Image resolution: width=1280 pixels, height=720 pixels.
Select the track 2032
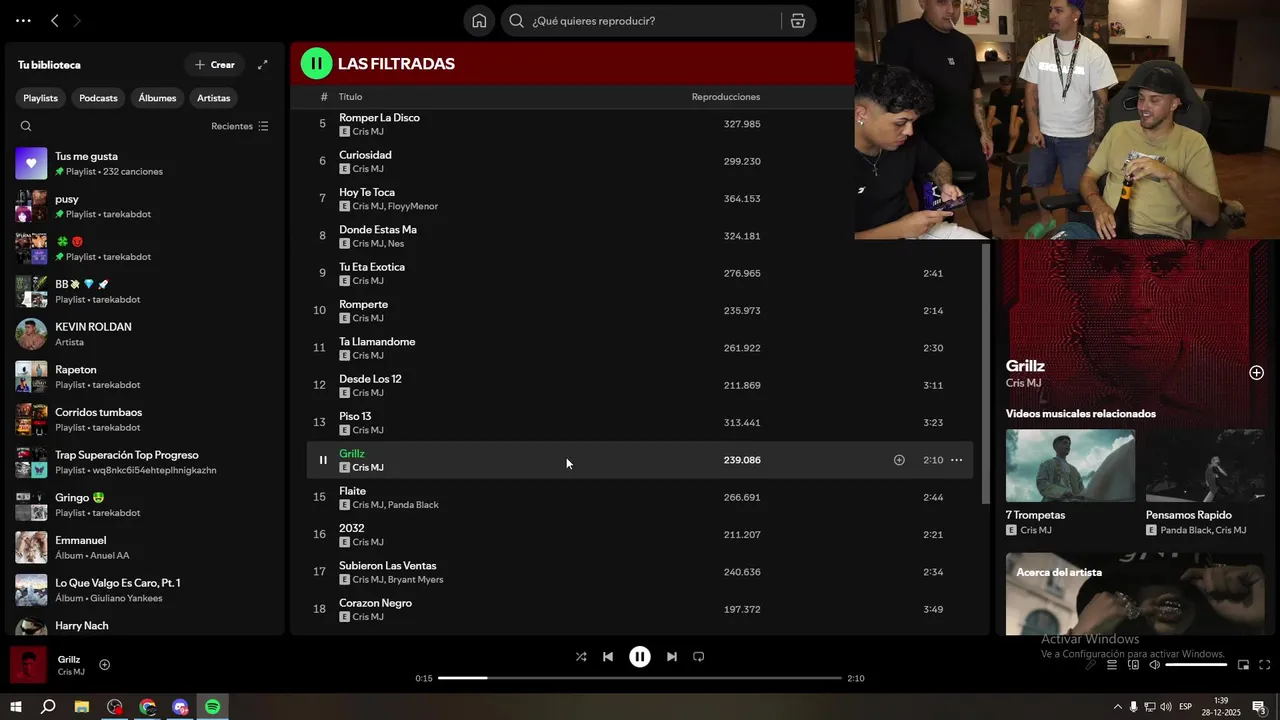351,528
